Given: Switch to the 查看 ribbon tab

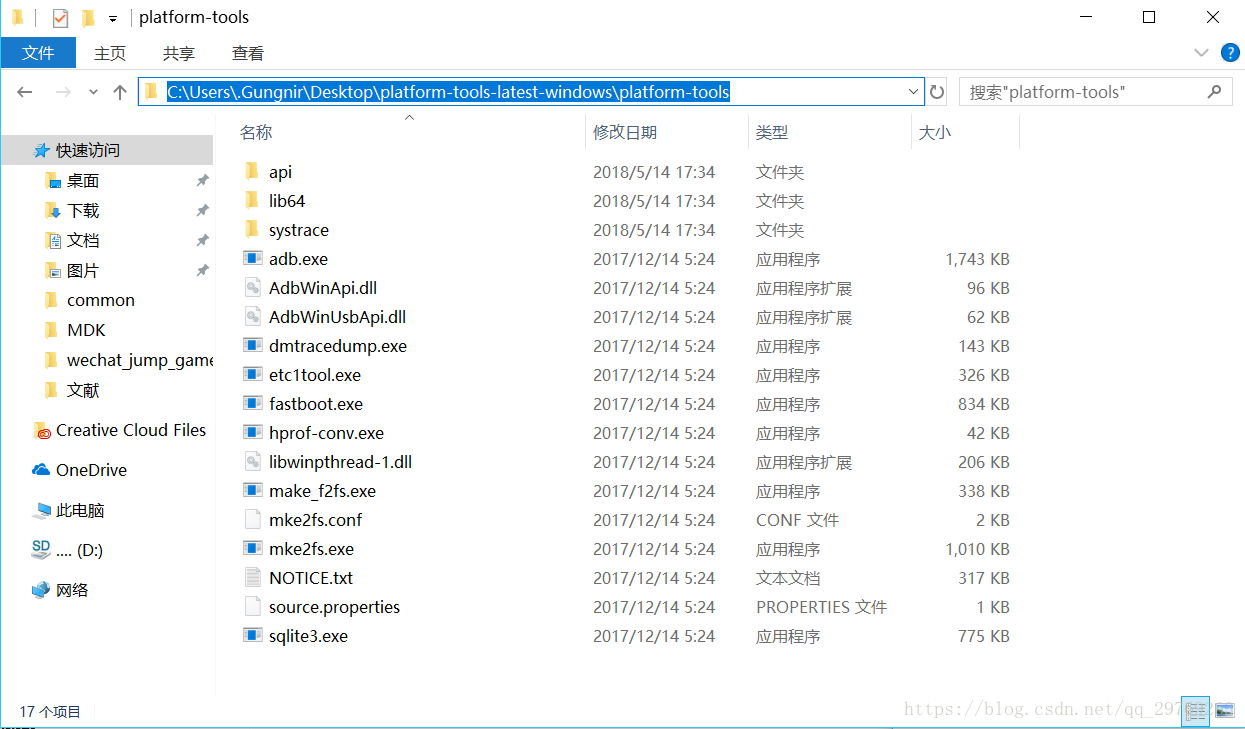Looking at the screenshot, I should [x=247, y=53].
